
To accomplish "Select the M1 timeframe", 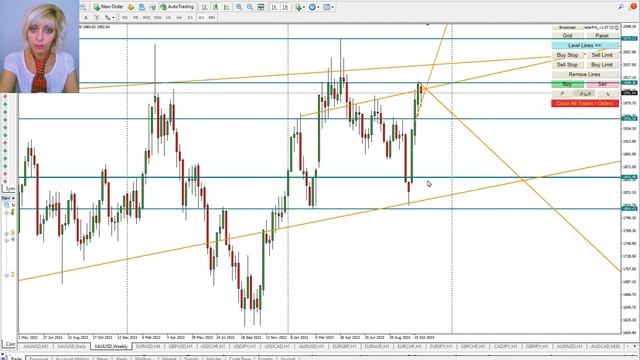I will [124, 18].
